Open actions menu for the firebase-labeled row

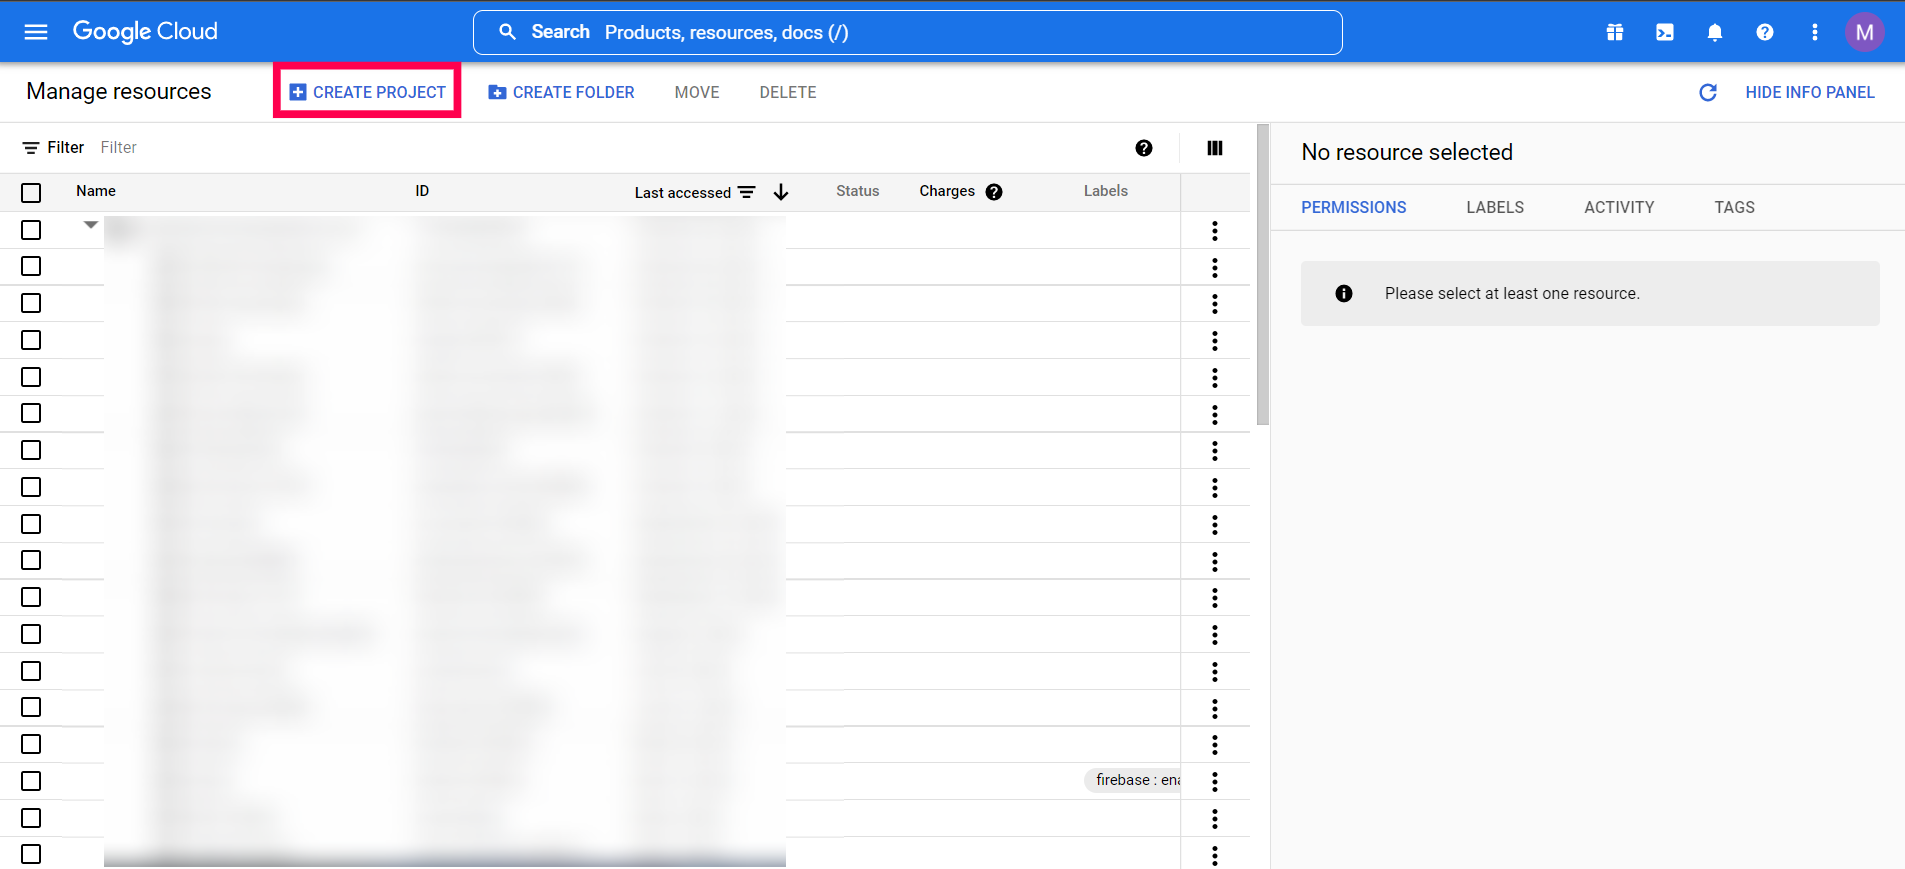[x=1215, y=782]
